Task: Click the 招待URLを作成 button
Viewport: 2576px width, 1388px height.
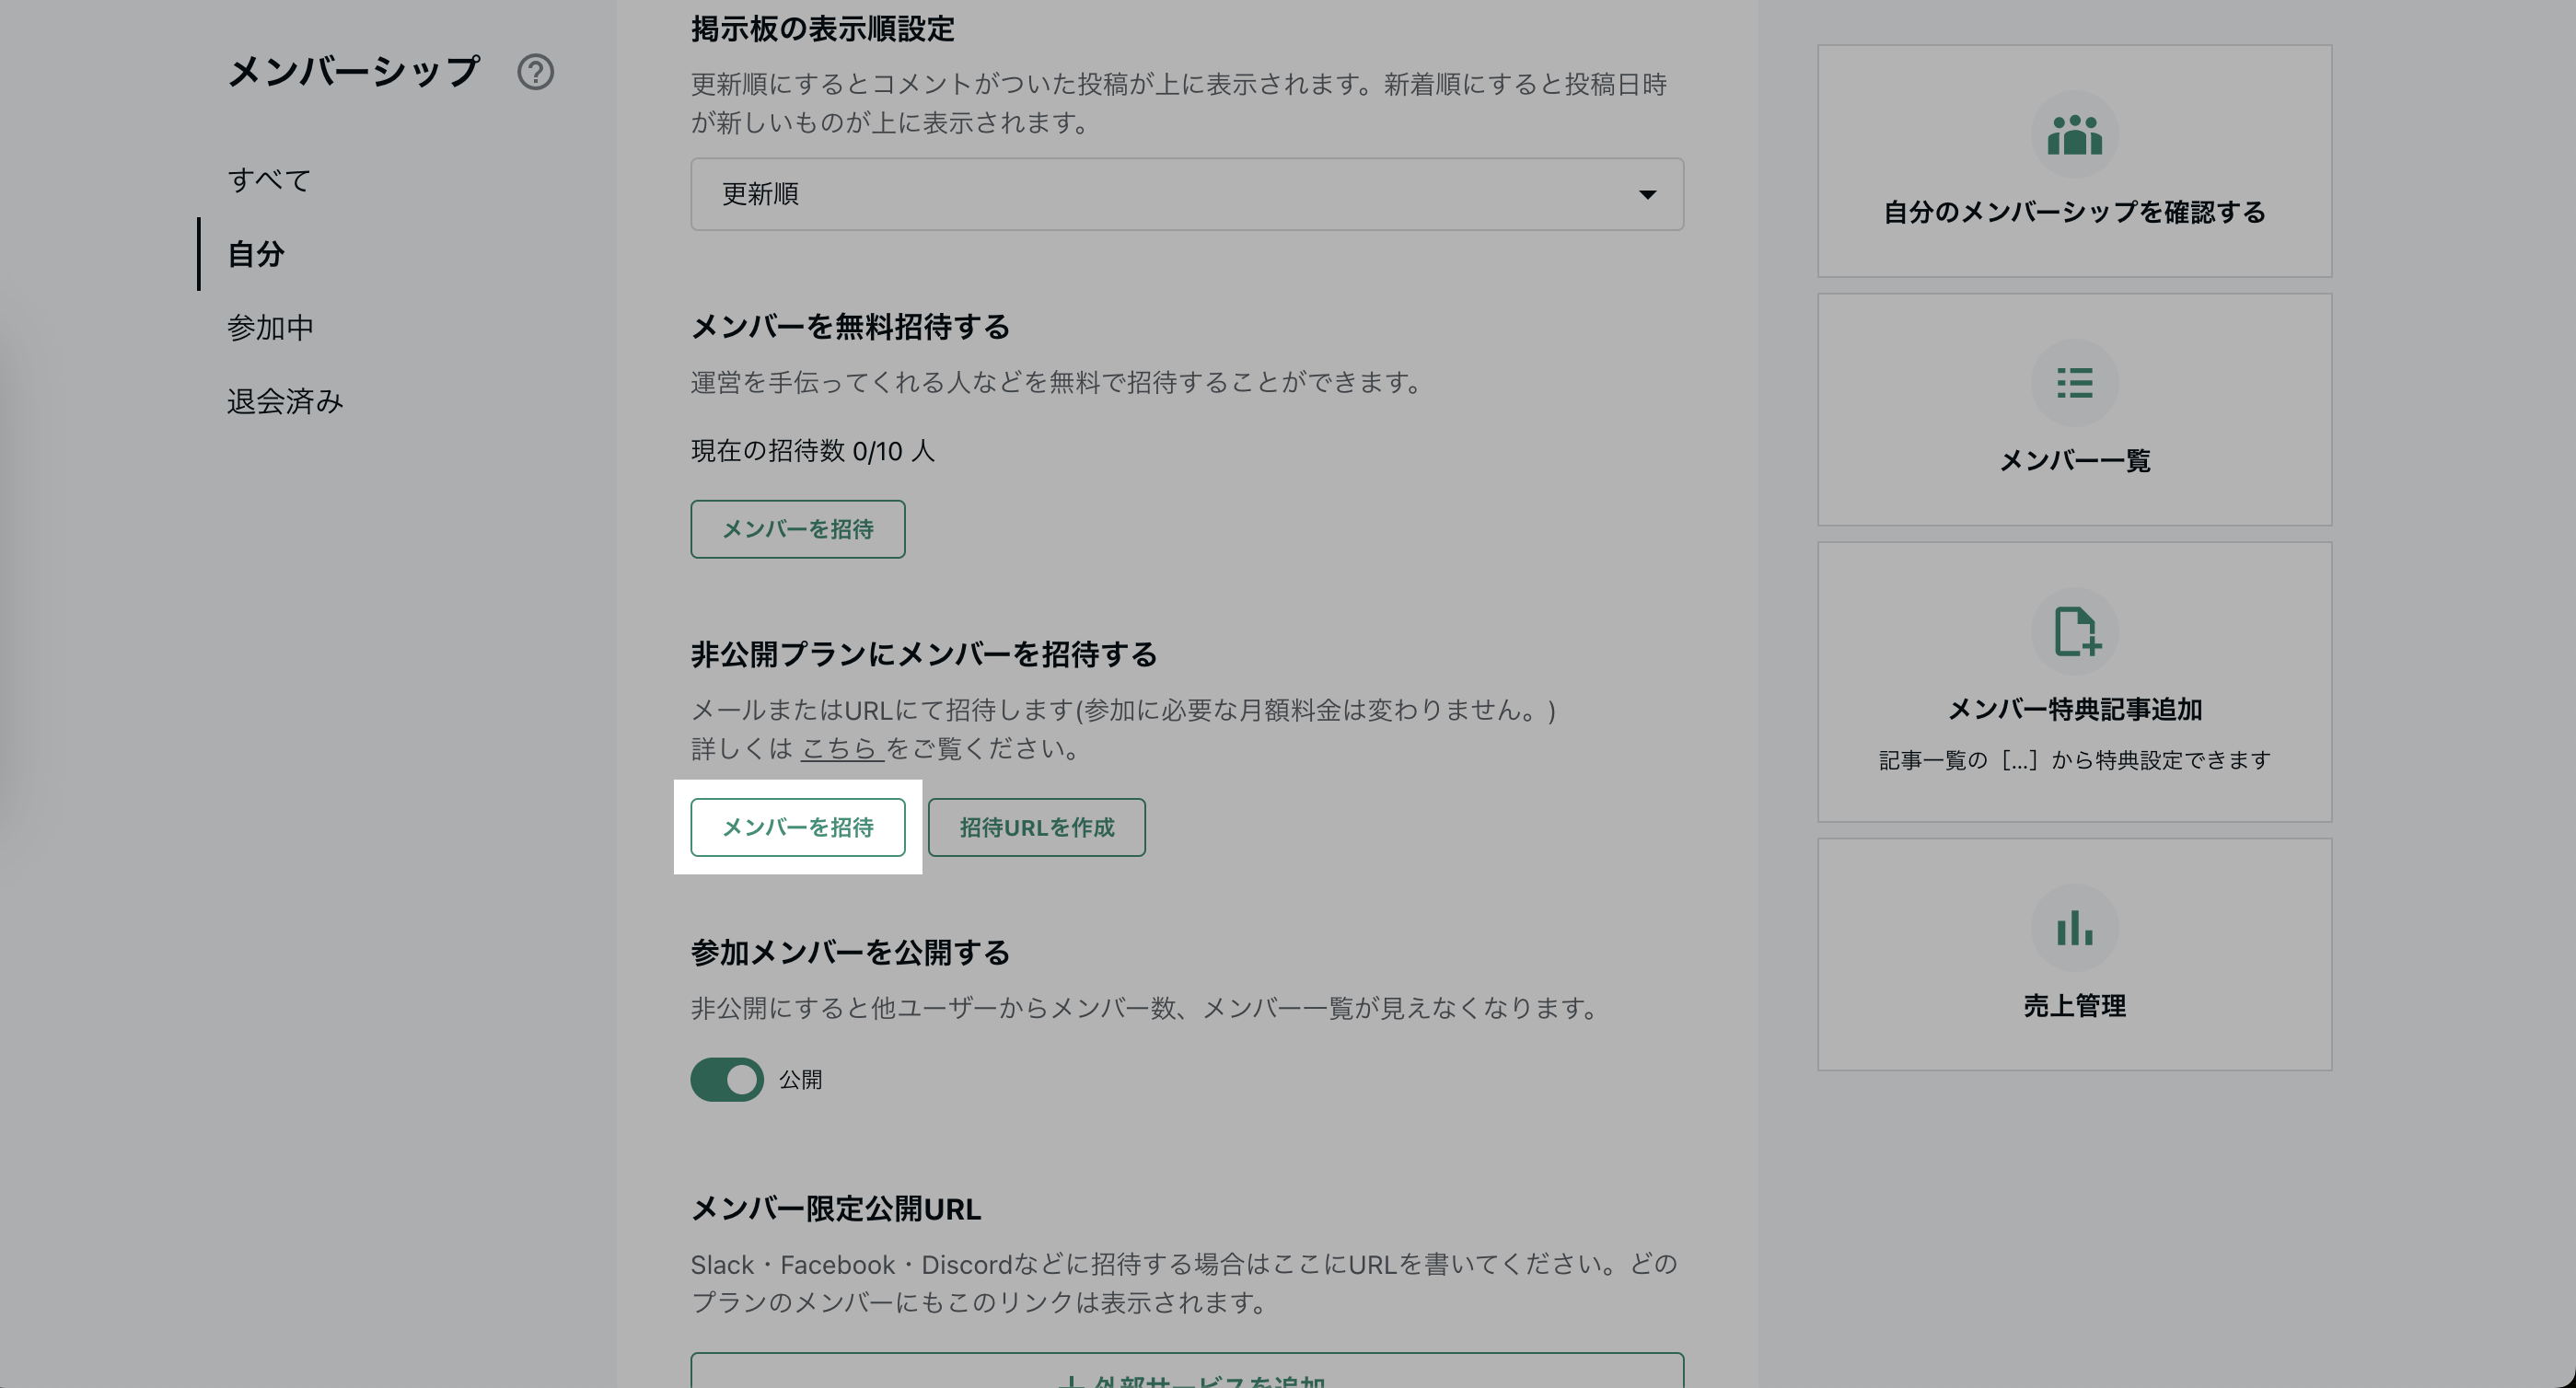Action: (x=1037, y=827)
